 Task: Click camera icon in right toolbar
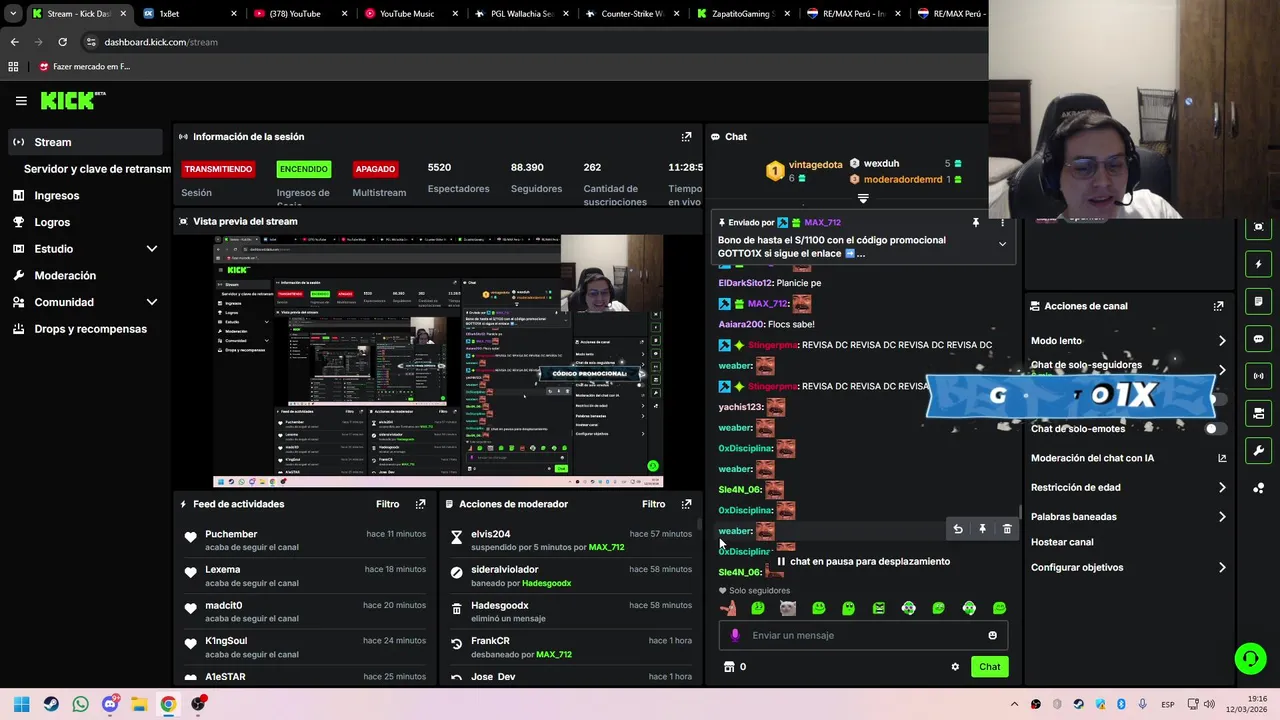tap(1258, 413)
